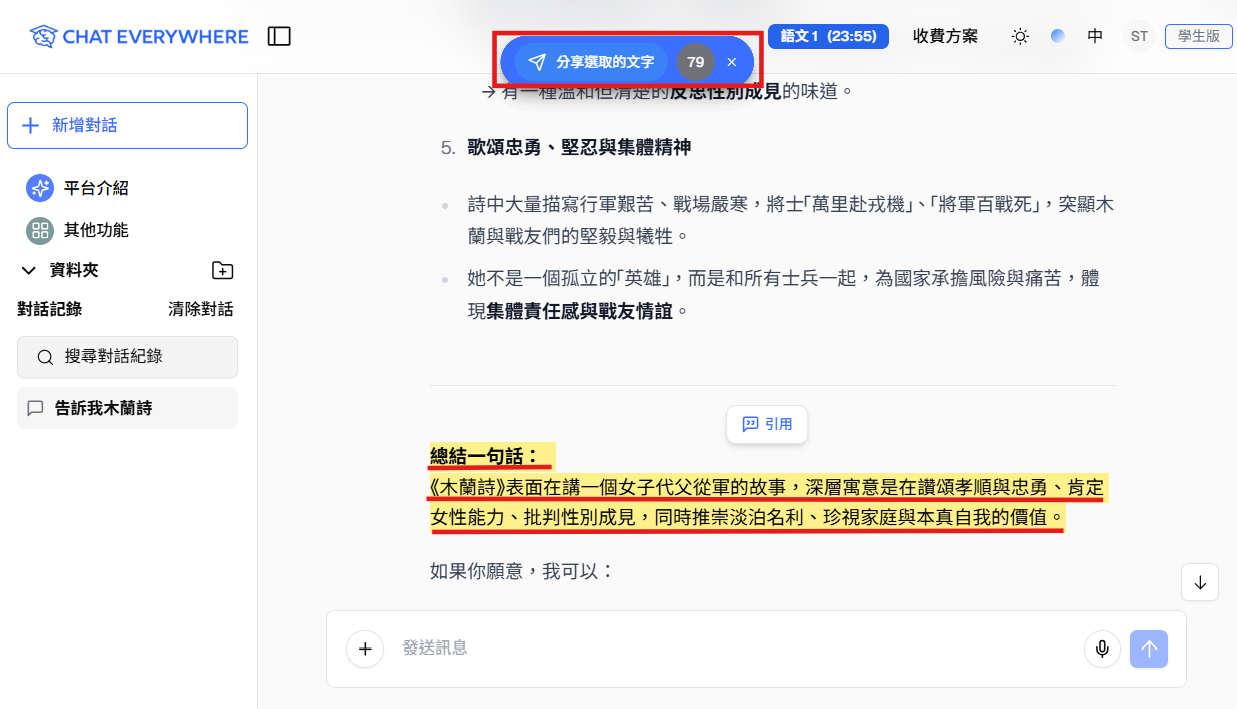Switch language with 中 button
1237x709 pixels.
point(1095,37)
